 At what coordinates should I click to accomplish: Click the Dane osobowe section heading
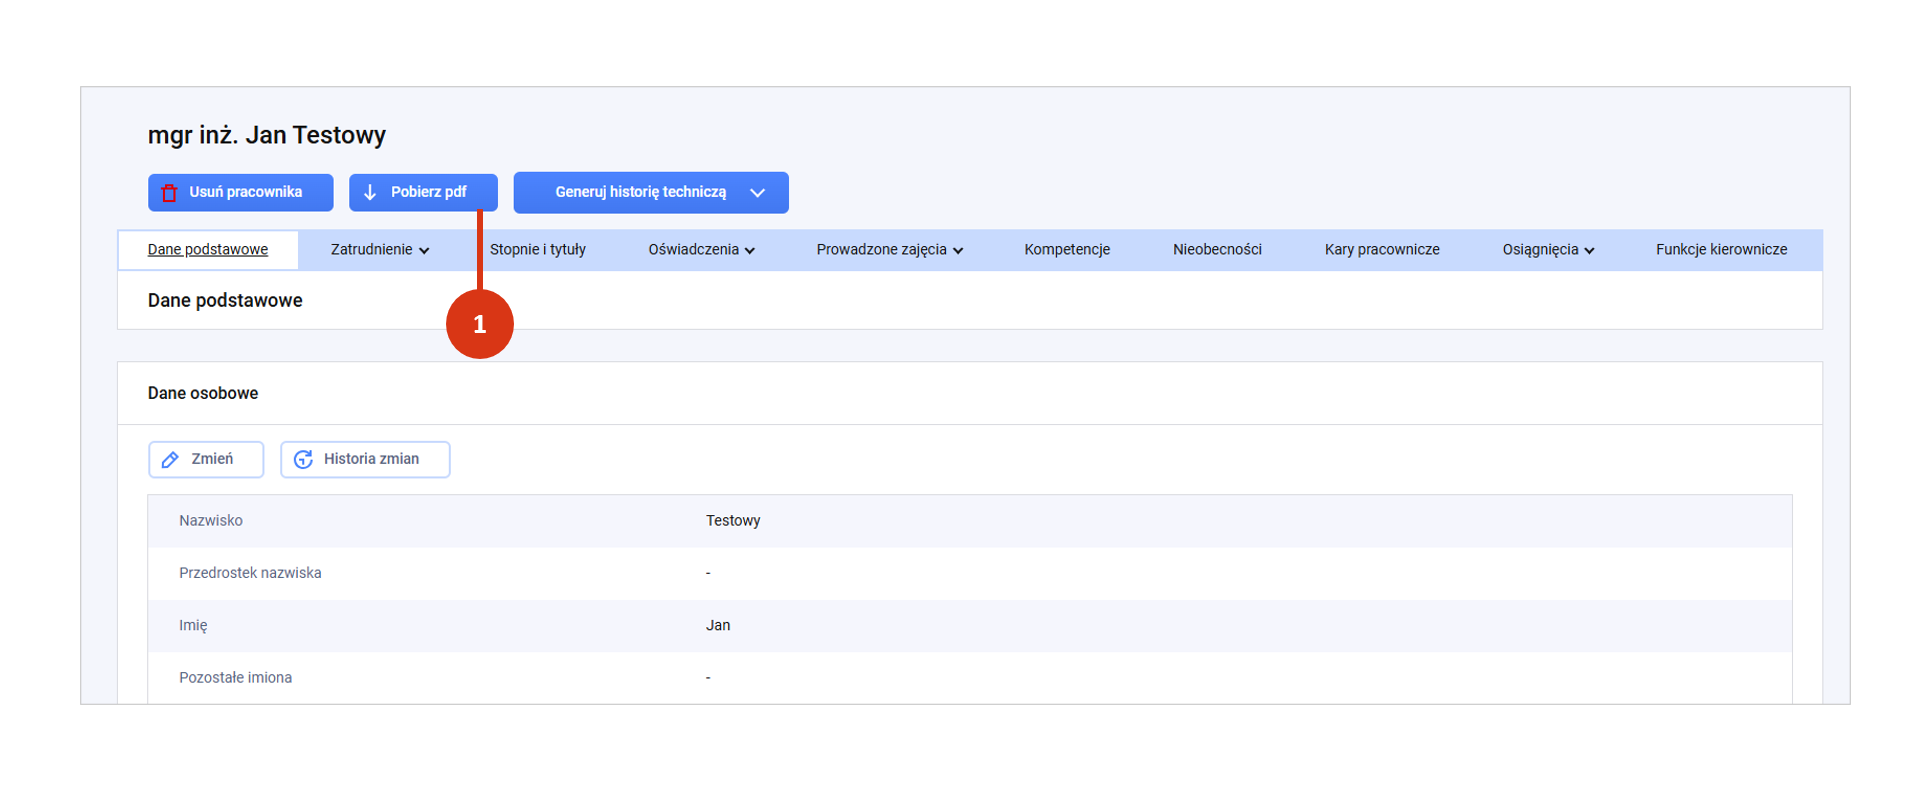tap(203, 393)
